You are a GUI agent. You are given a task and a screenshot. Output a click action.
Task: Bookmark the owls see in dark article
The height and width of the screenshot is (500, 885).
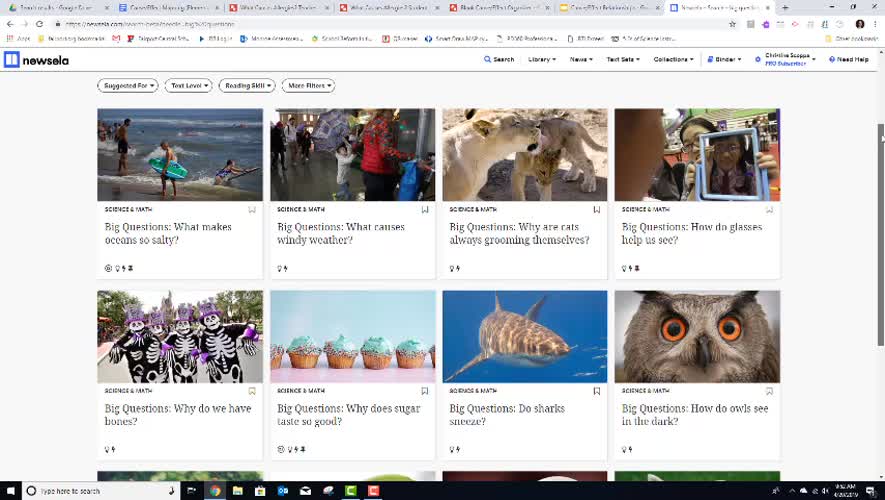click(769, 391)
